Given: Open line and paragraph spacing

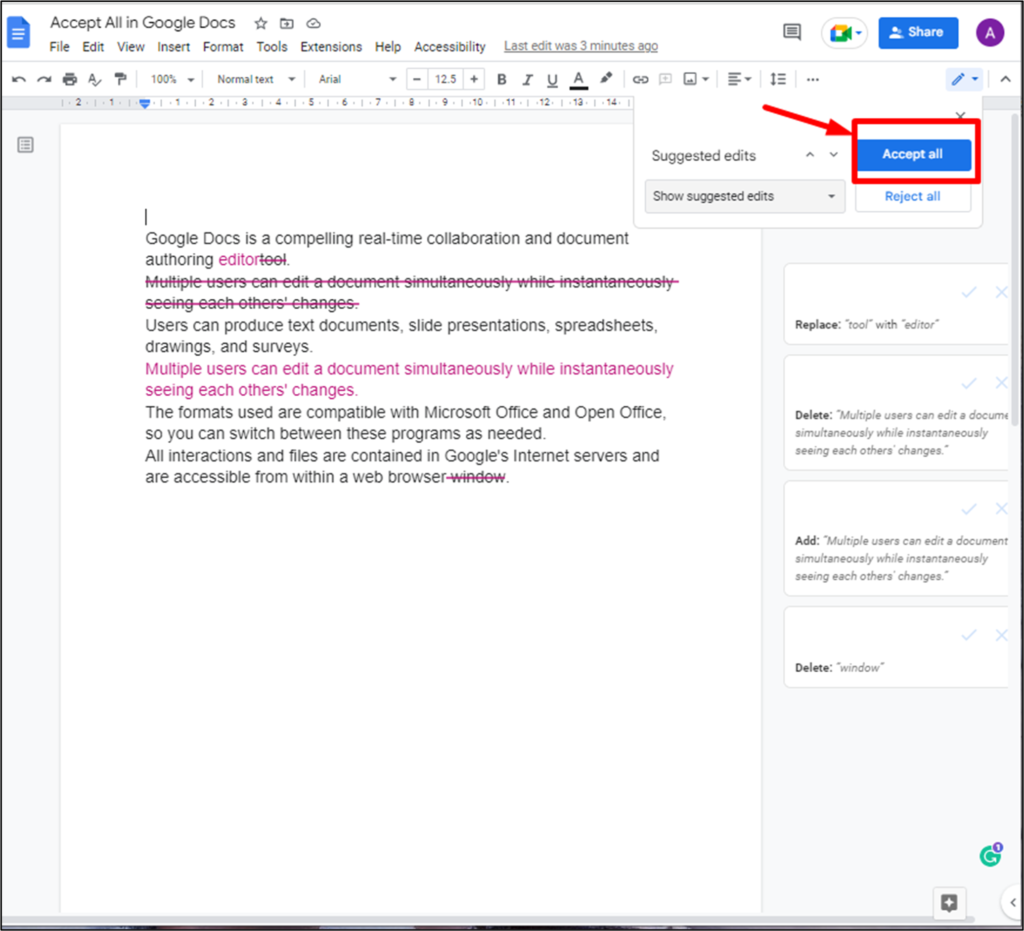Looking at the screenshot, I should [x=777, y=80].
